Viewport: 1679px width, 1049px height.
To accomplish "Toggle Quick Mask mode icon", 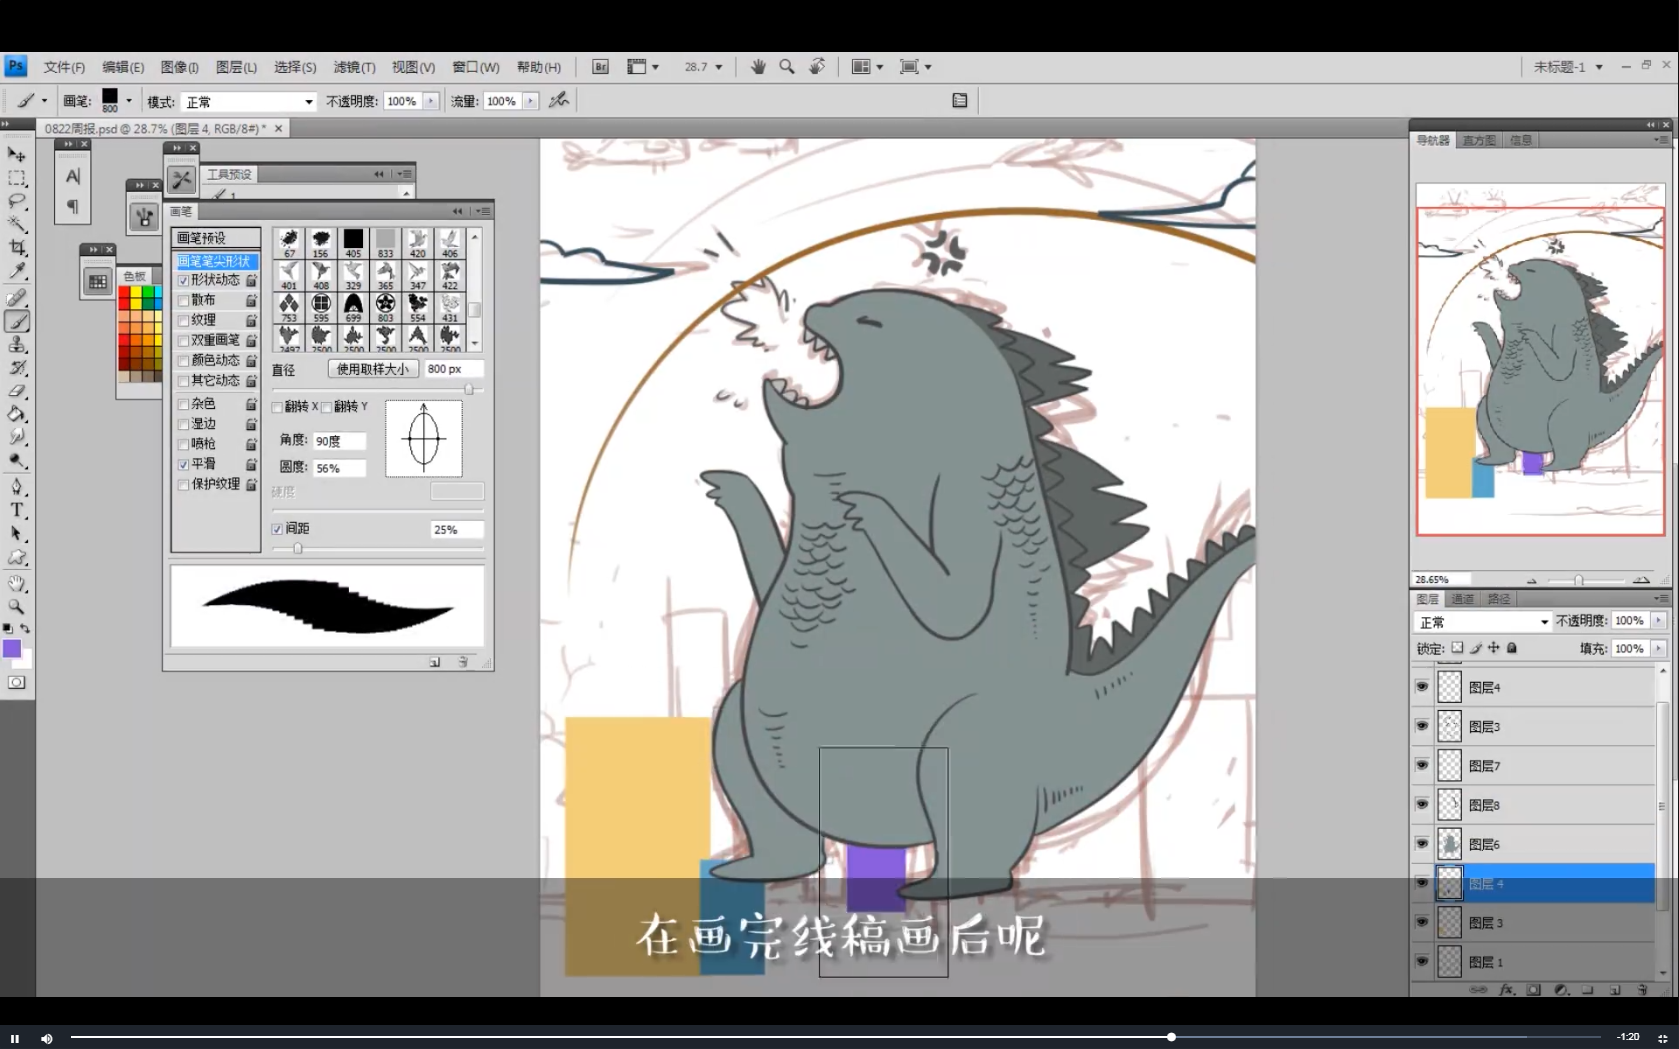I will click(x=17, y=683).
